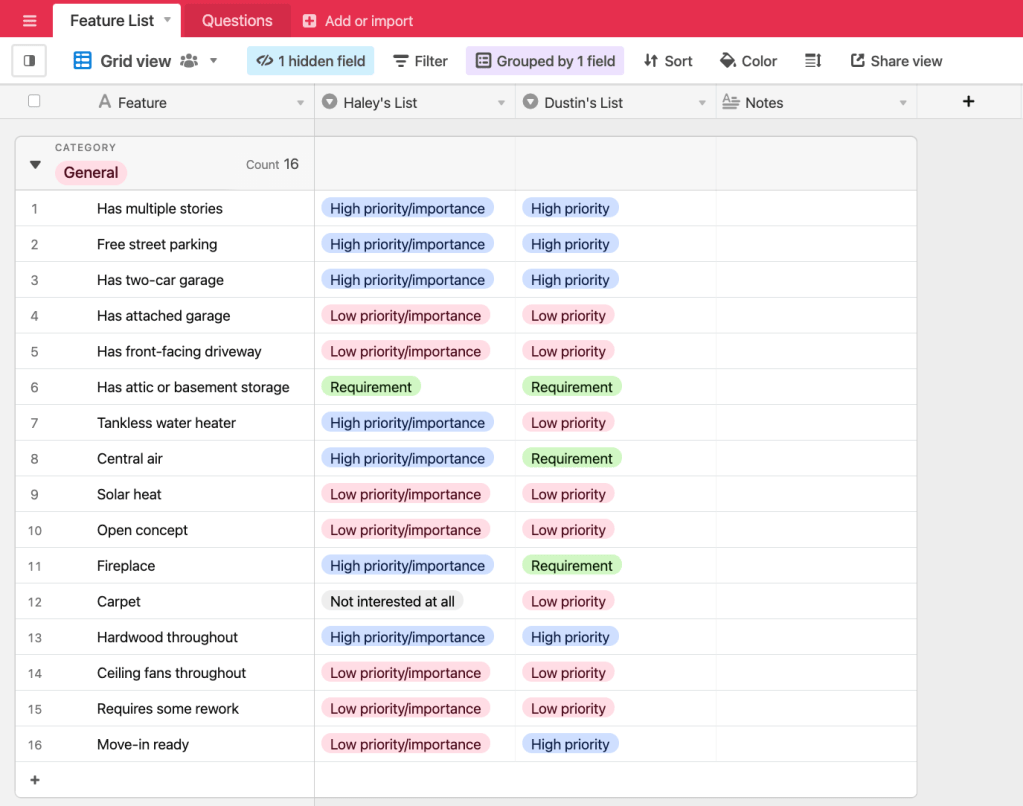The height and width of the screenshot is (806, 1023).
Task: Collapse the General category group
Action: click(x=34, y=165)
